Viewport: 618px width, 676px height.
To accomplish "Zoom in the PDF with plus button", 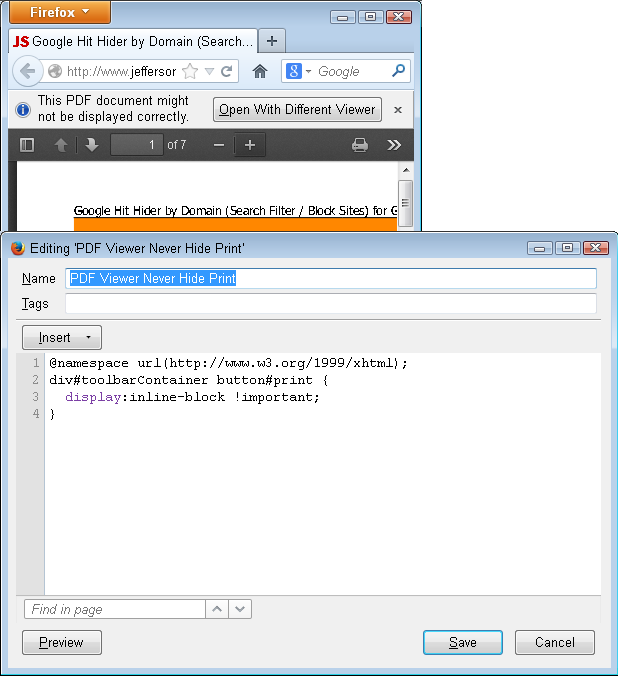I will click(x=250, y=145).
